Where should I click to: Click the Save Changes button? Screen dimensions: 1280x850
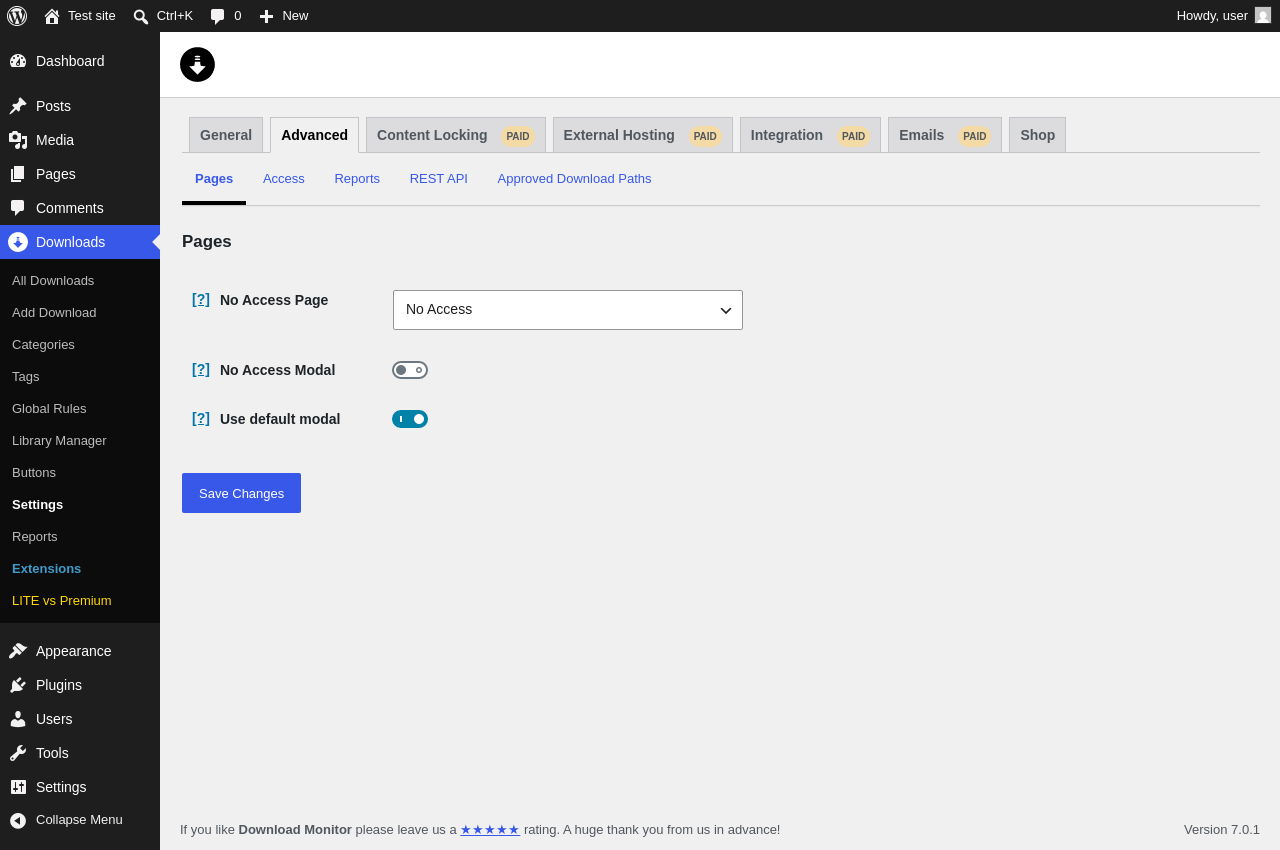click(241, 493)
